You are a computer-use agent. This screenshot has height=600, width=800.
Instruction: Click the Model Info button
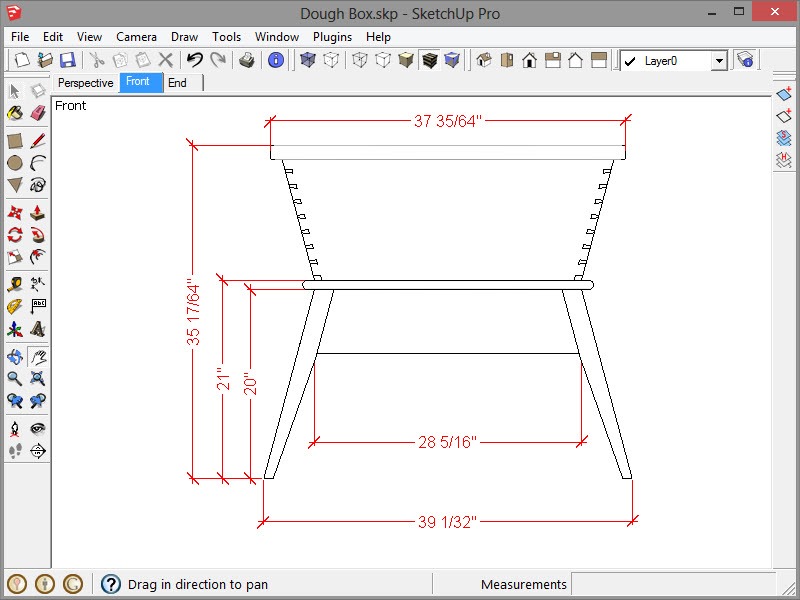pyautogui.click(x=276, y=61)
